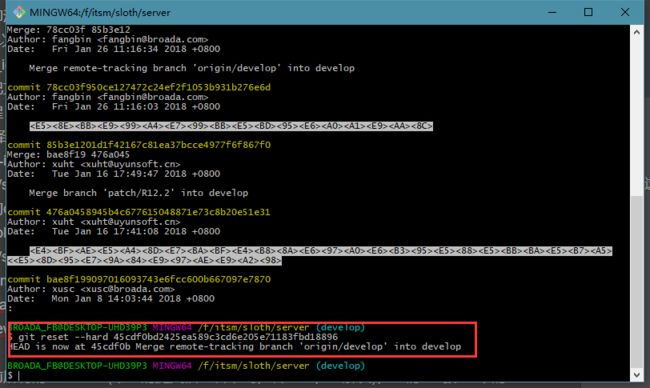The height and width of the screenshot is (388, 650).
Task: Maximize the MINGW64 terminal window
Action: (588, 12)
